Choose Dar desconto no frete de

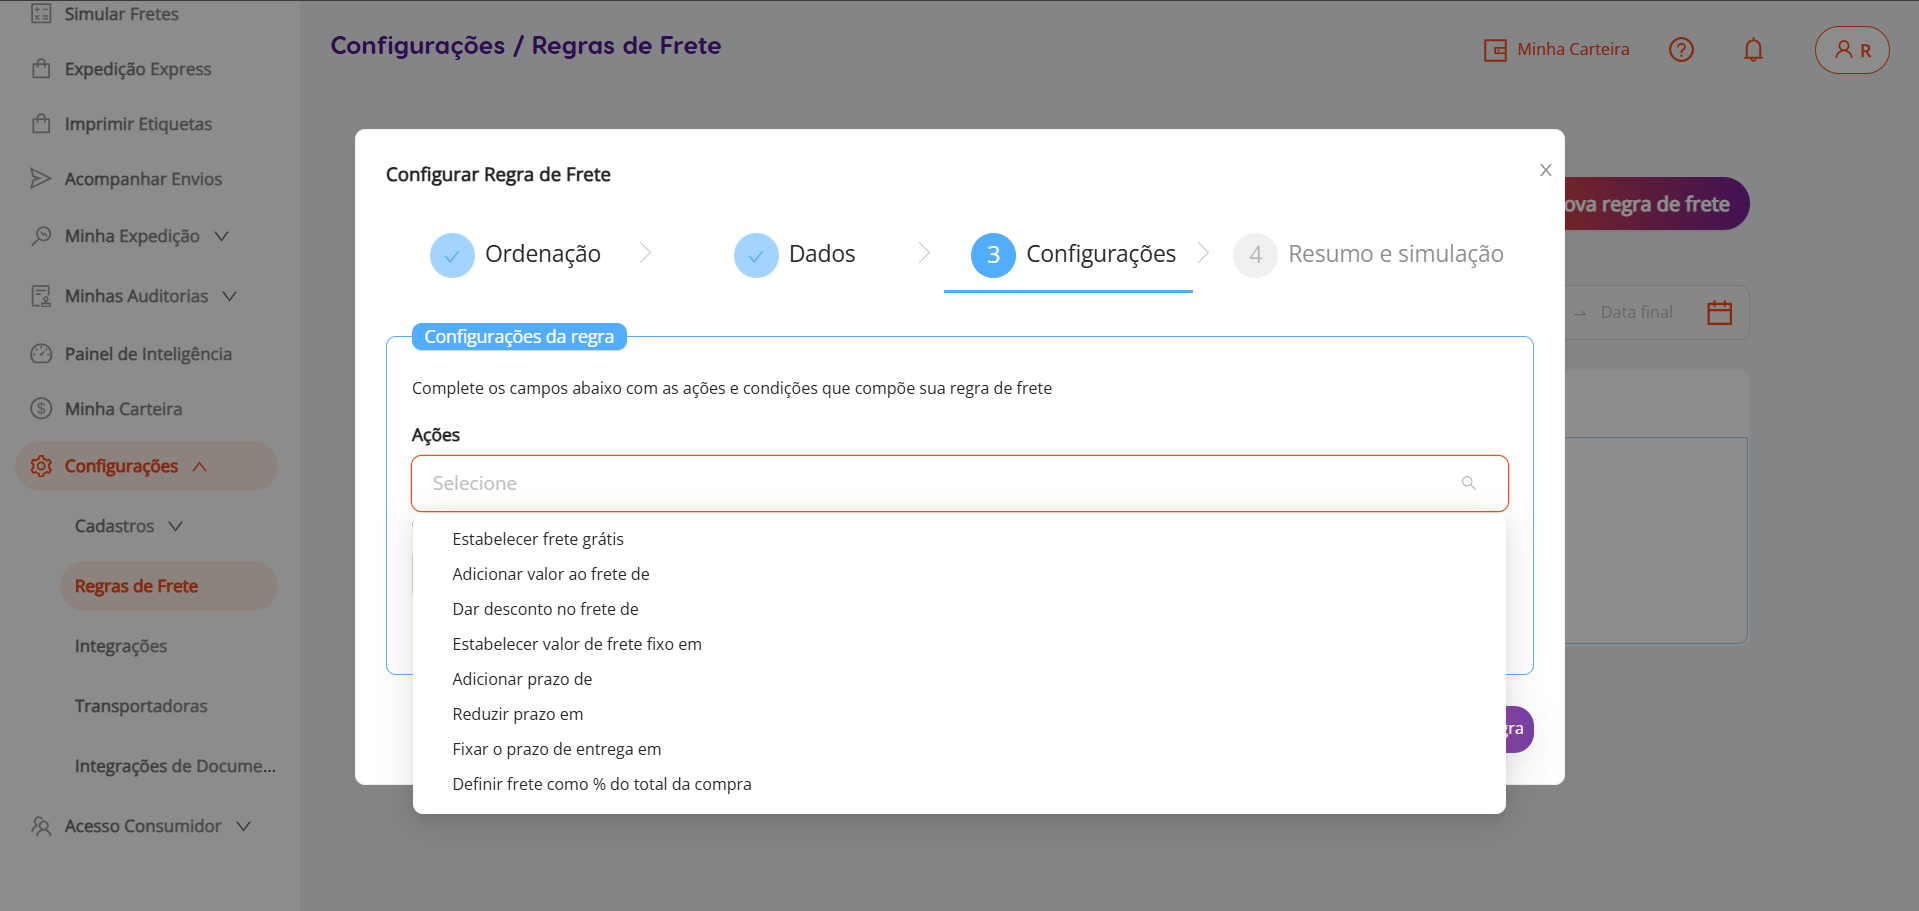(545, 609)
